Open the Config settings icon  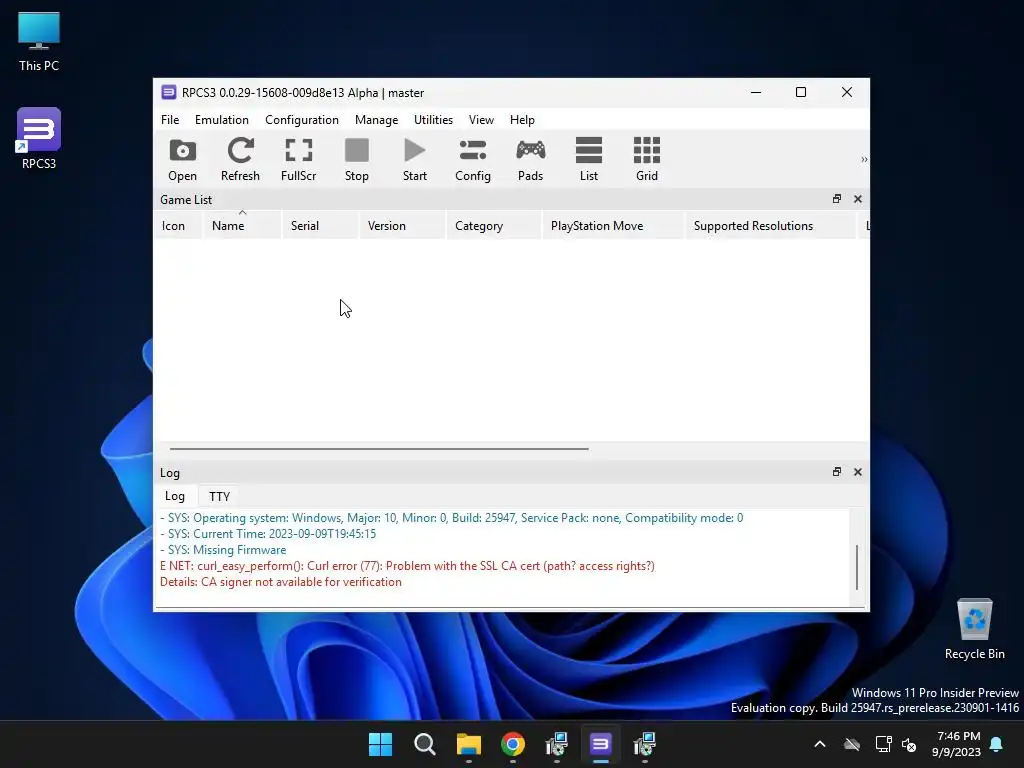(473, 160)
